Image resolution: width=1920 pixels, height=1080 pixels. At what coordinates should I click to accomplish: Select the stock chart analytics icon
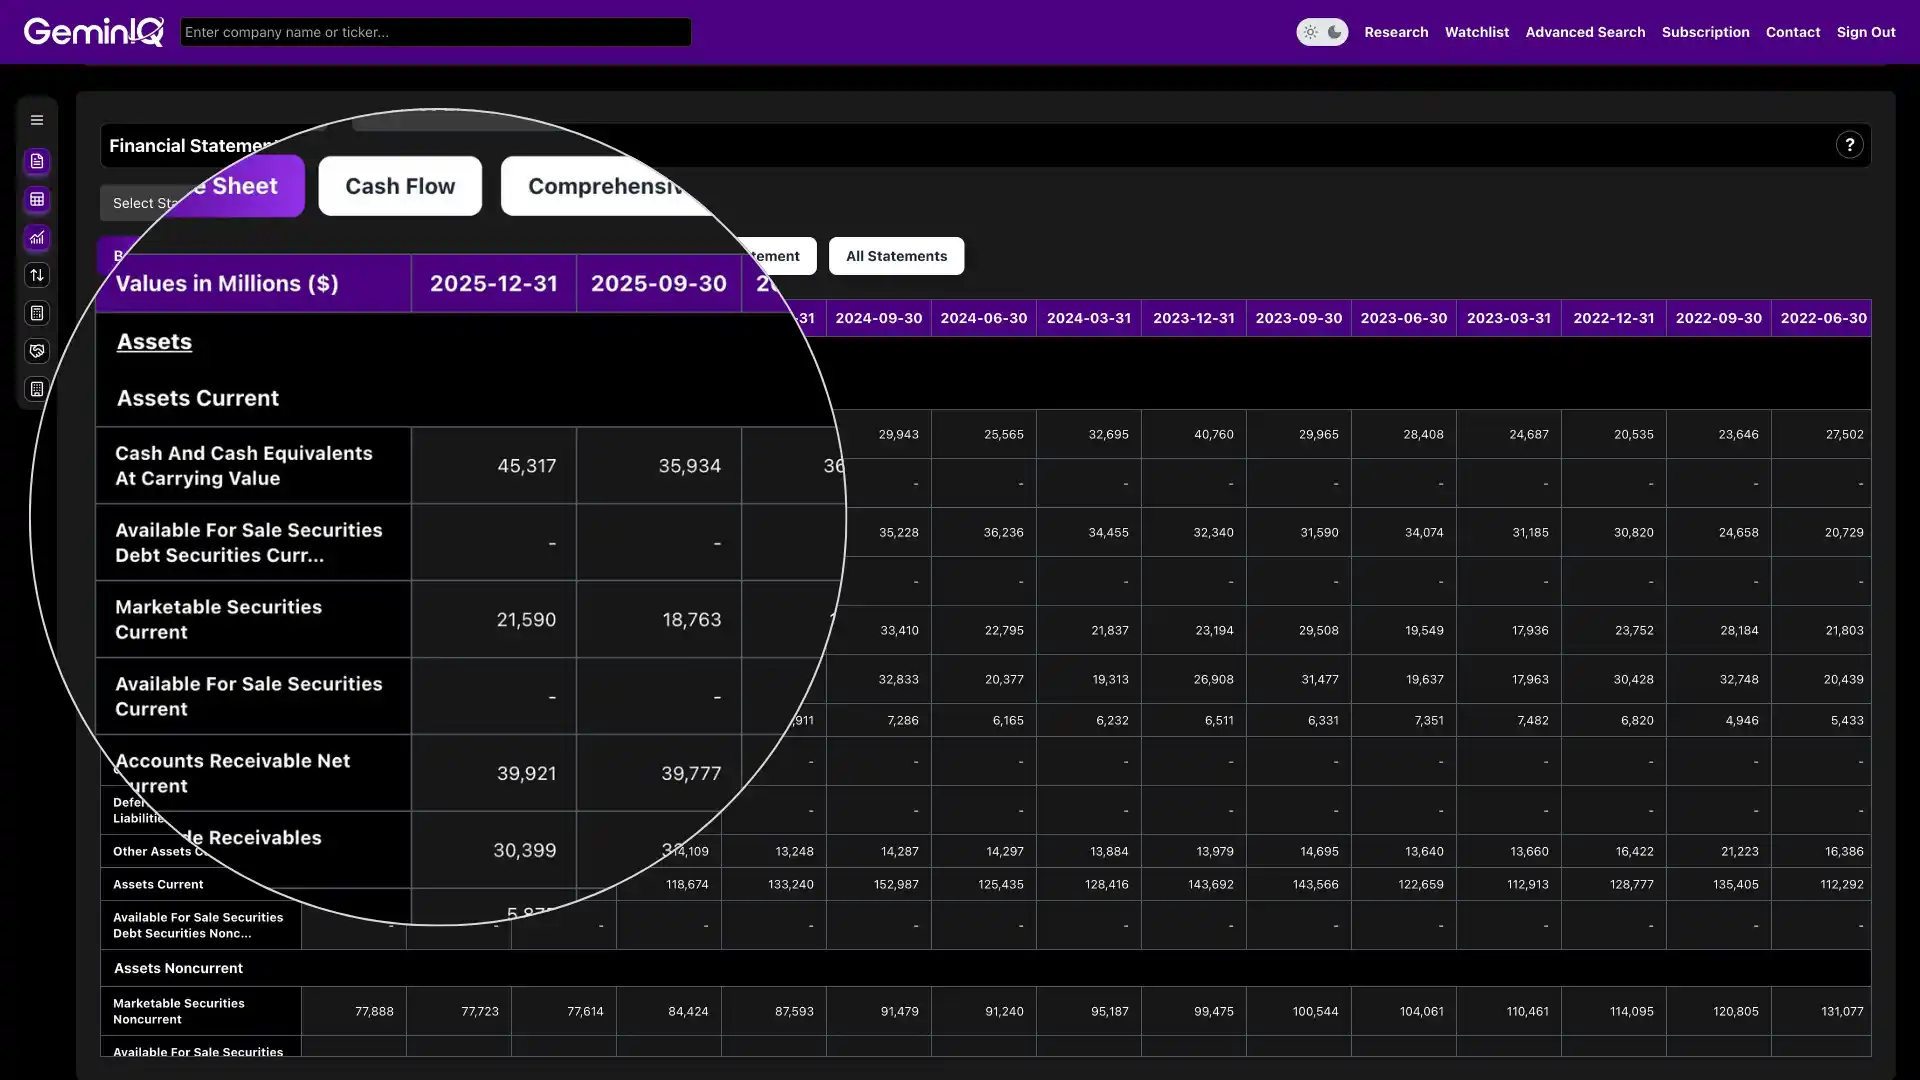37,238
